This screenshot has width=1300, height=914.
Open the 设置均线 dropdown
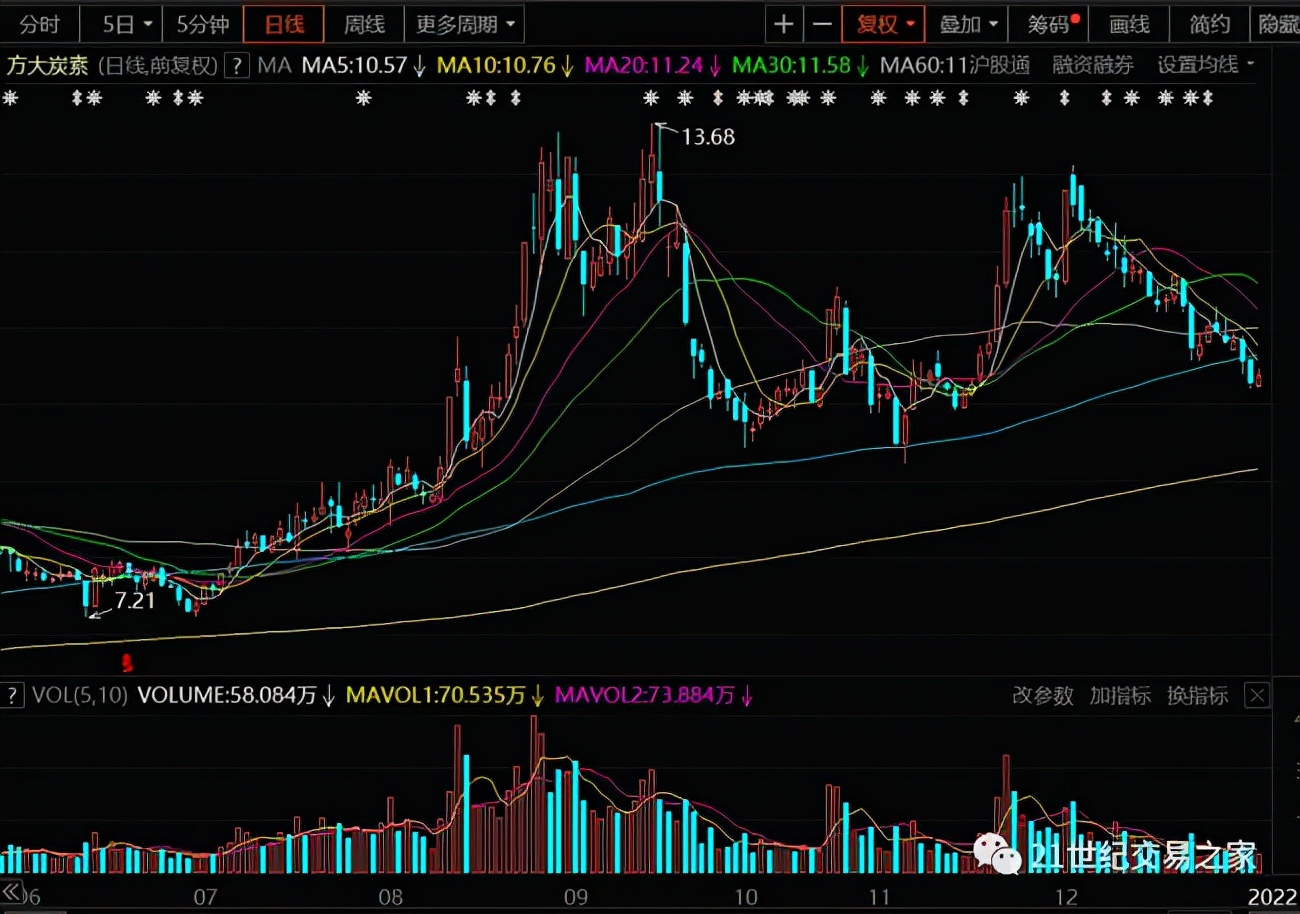1206,66
